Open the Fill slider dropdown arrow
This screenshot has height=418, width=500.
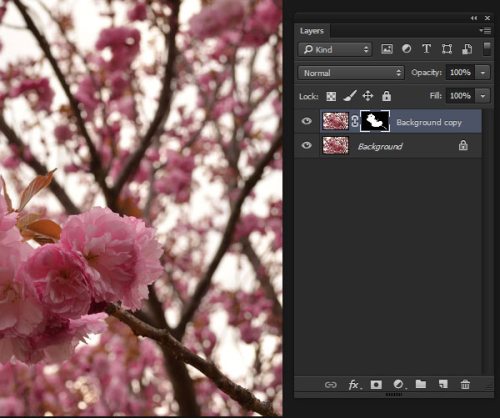(x=483, y=96)
